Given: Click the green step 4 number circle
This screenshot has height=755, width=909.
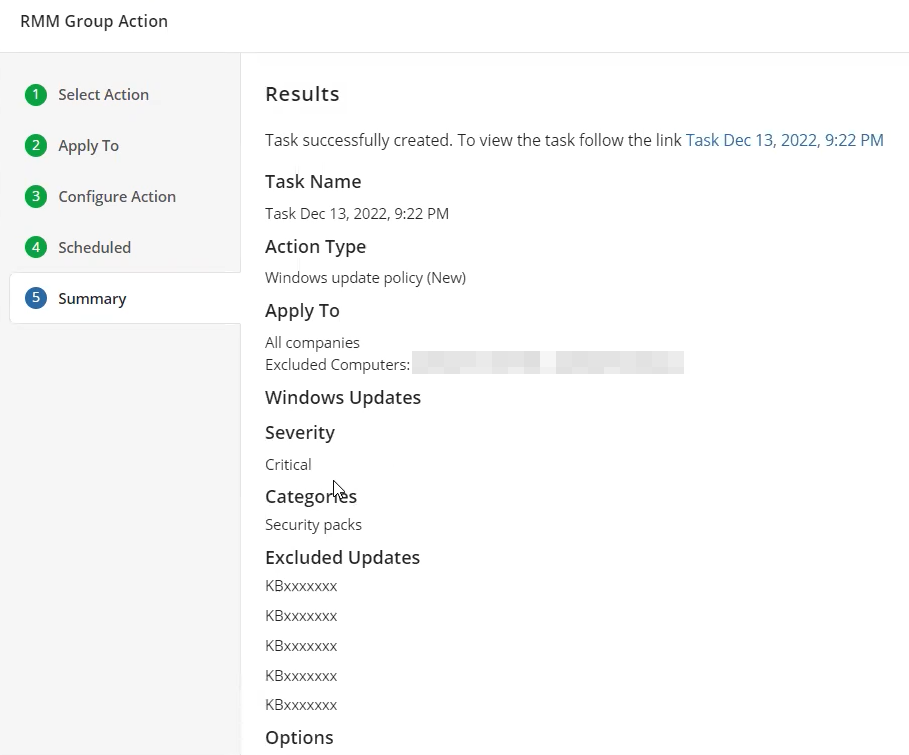Looking at the screenshot, I should coord(36,248).
